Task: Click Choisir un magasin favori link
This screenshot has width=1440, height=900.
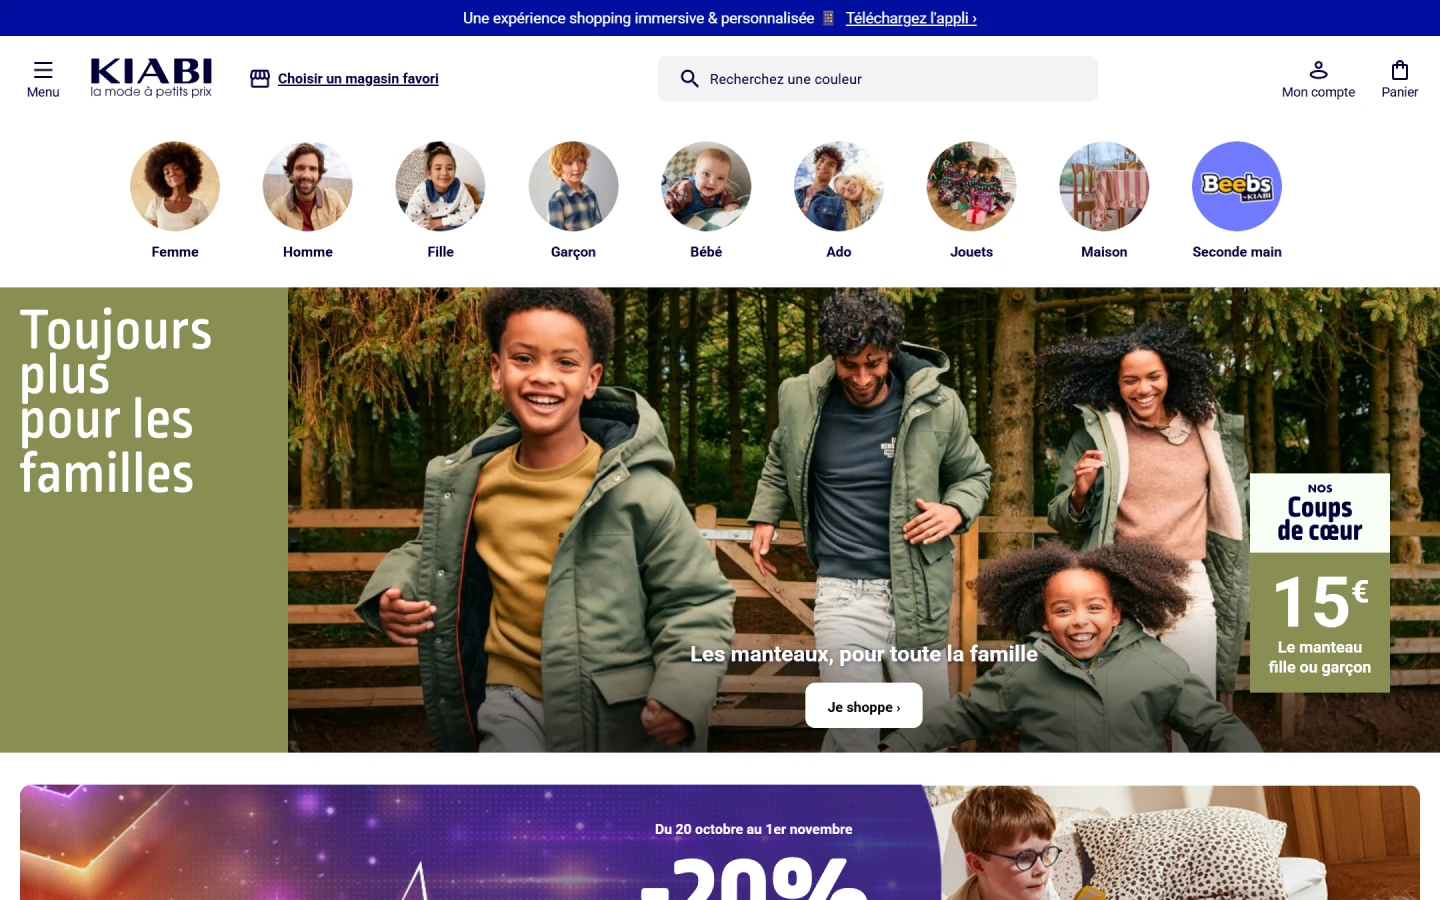Action: click(x=358, y=78)
